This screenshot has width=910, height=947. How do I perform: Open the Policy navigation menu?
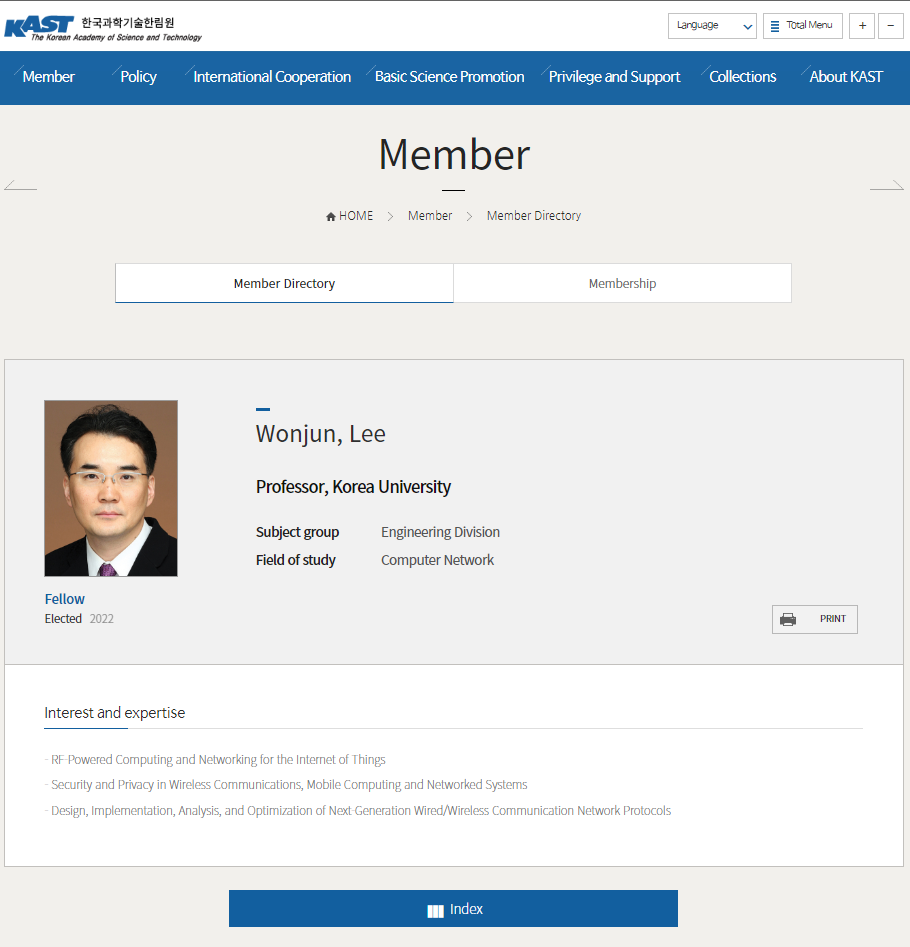(x=138, y=77)
